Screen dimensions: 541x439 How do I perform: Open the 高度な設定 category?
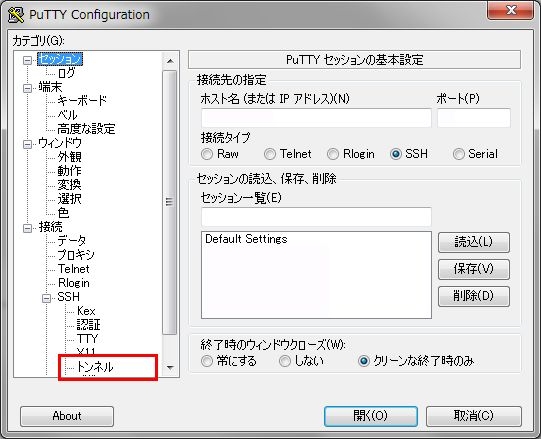click(86, 129)
